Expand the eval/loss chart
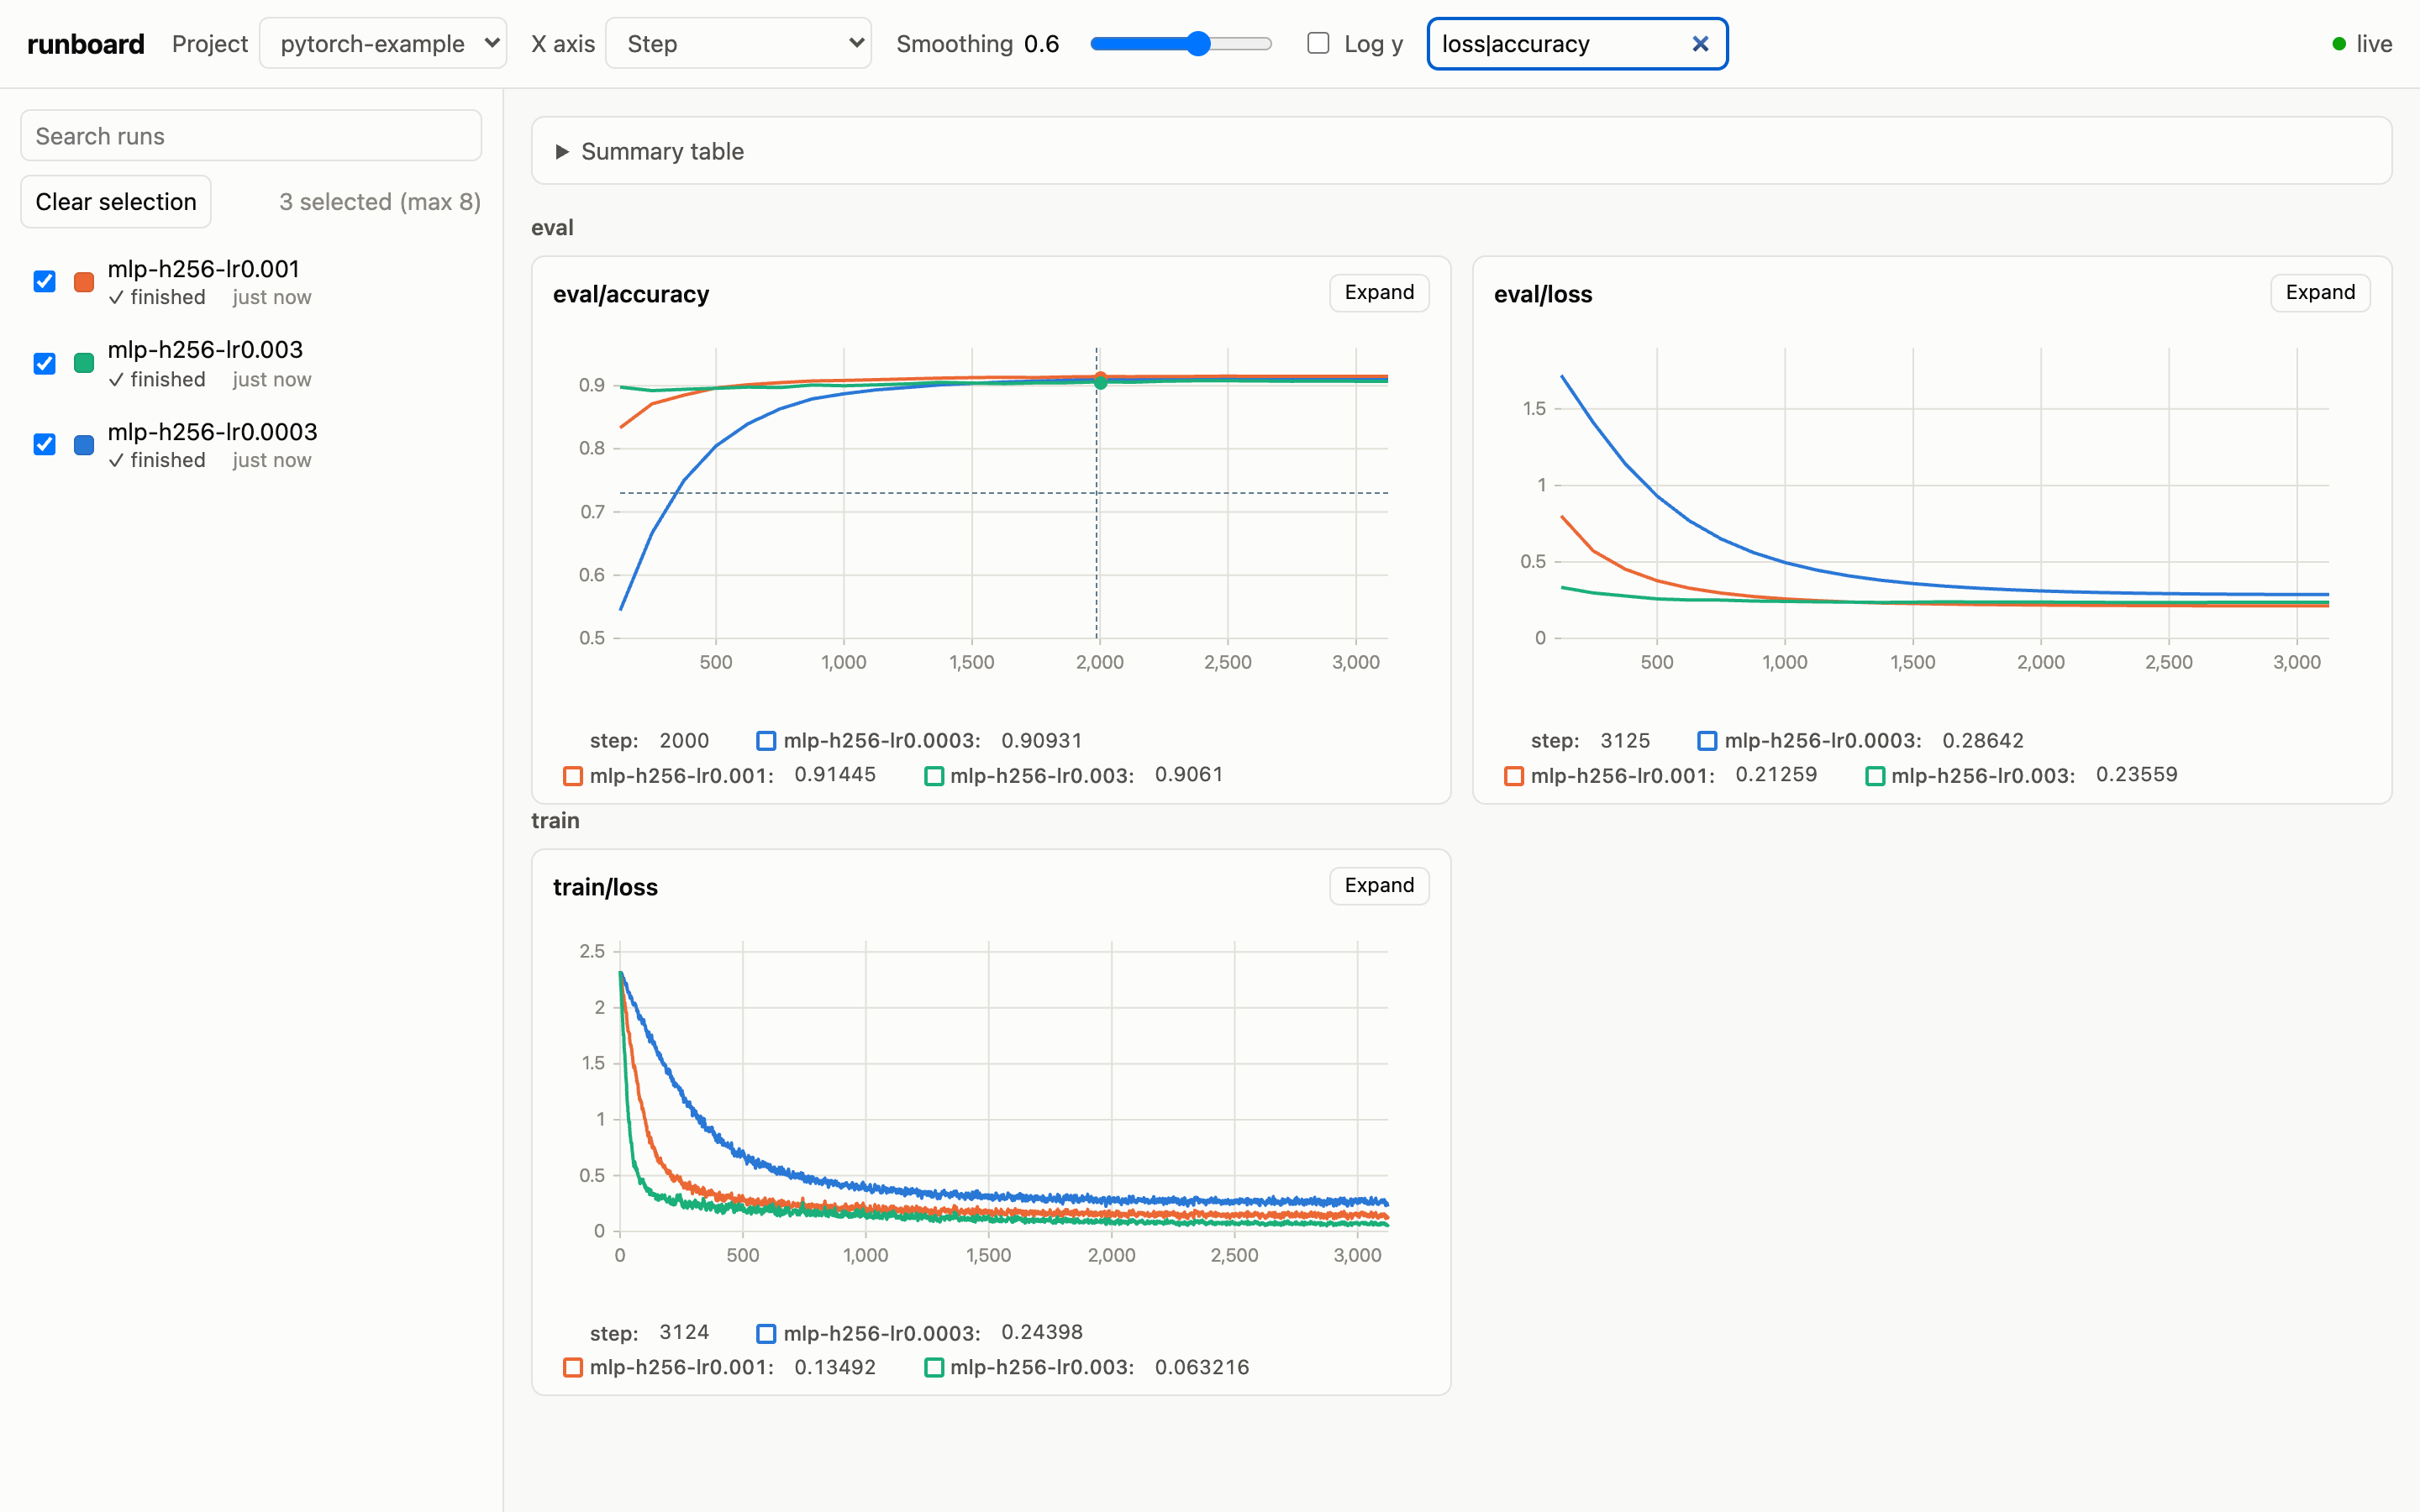2420x1512 pixels. point(2320,293)
